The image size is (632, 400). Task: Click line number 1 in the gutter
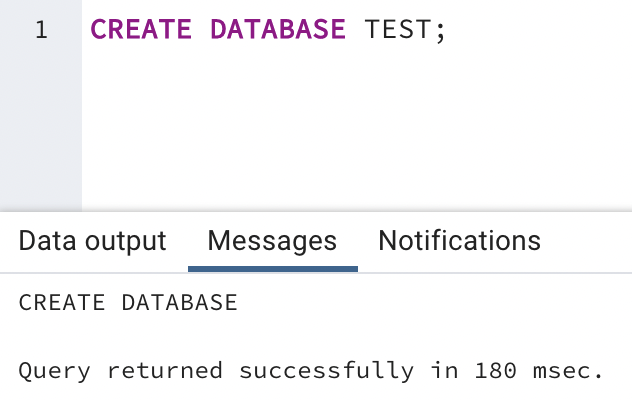pos(41,30)
